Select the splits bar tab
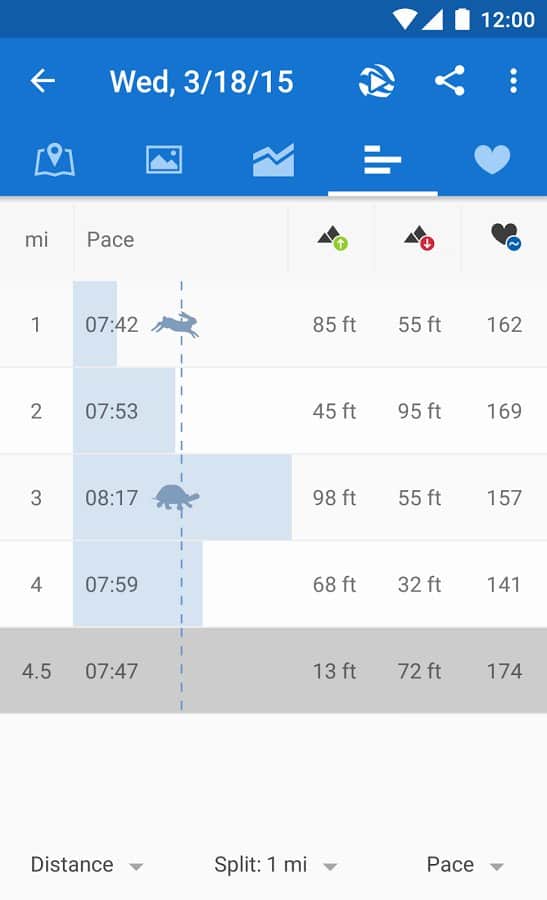This screenshot has width=547, height=900. coord(383,159)
